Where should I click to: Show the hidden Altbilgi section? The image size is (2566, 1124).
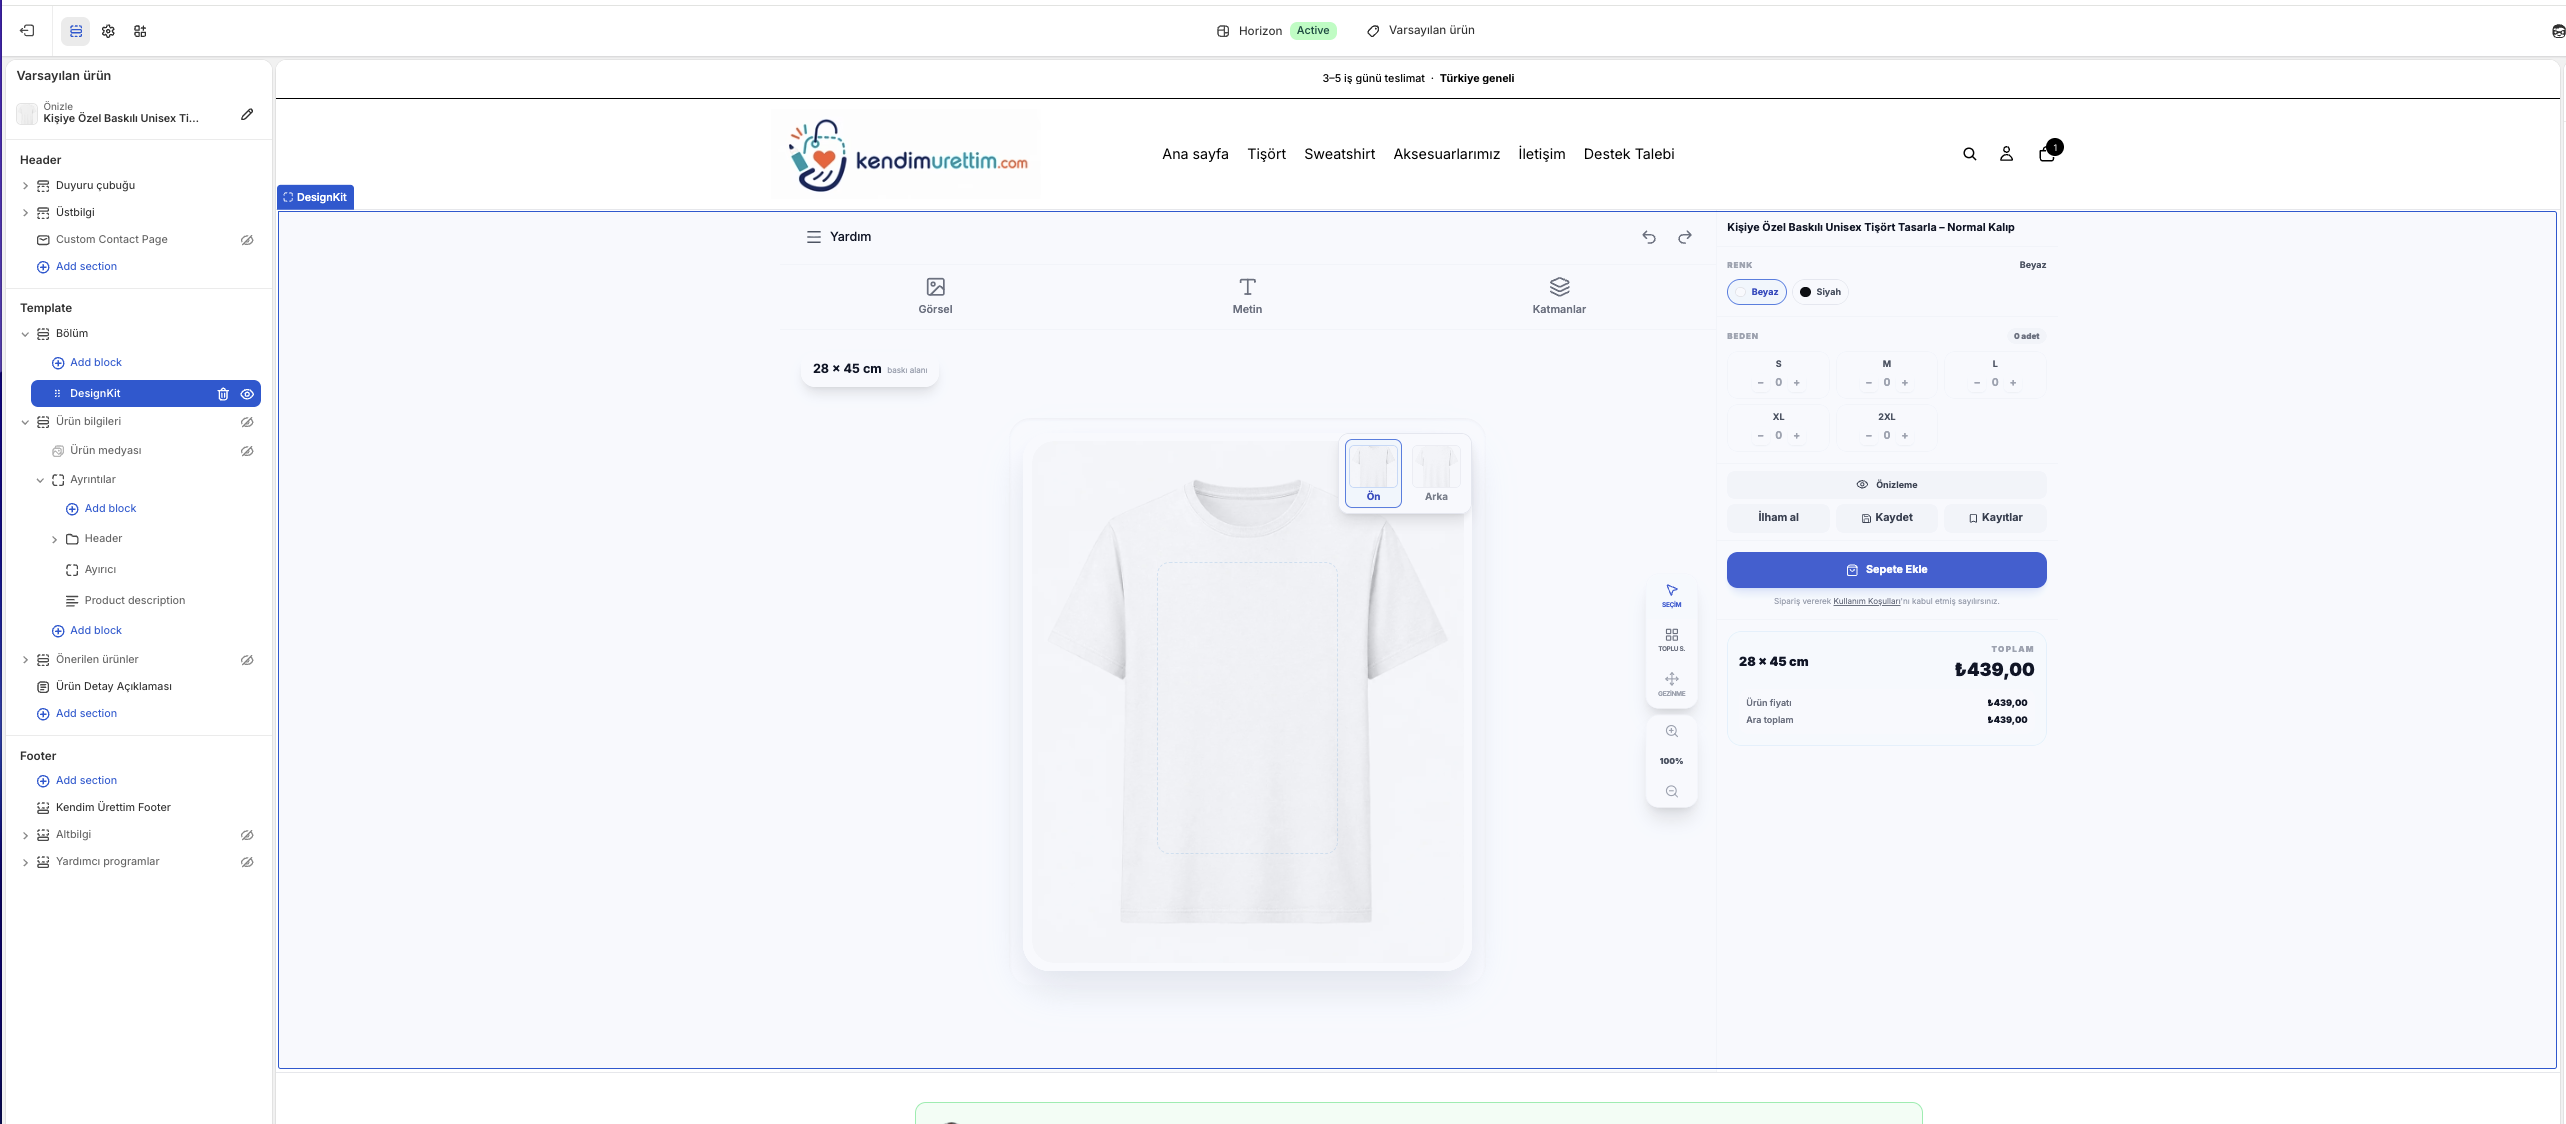(x=247, y=835)
